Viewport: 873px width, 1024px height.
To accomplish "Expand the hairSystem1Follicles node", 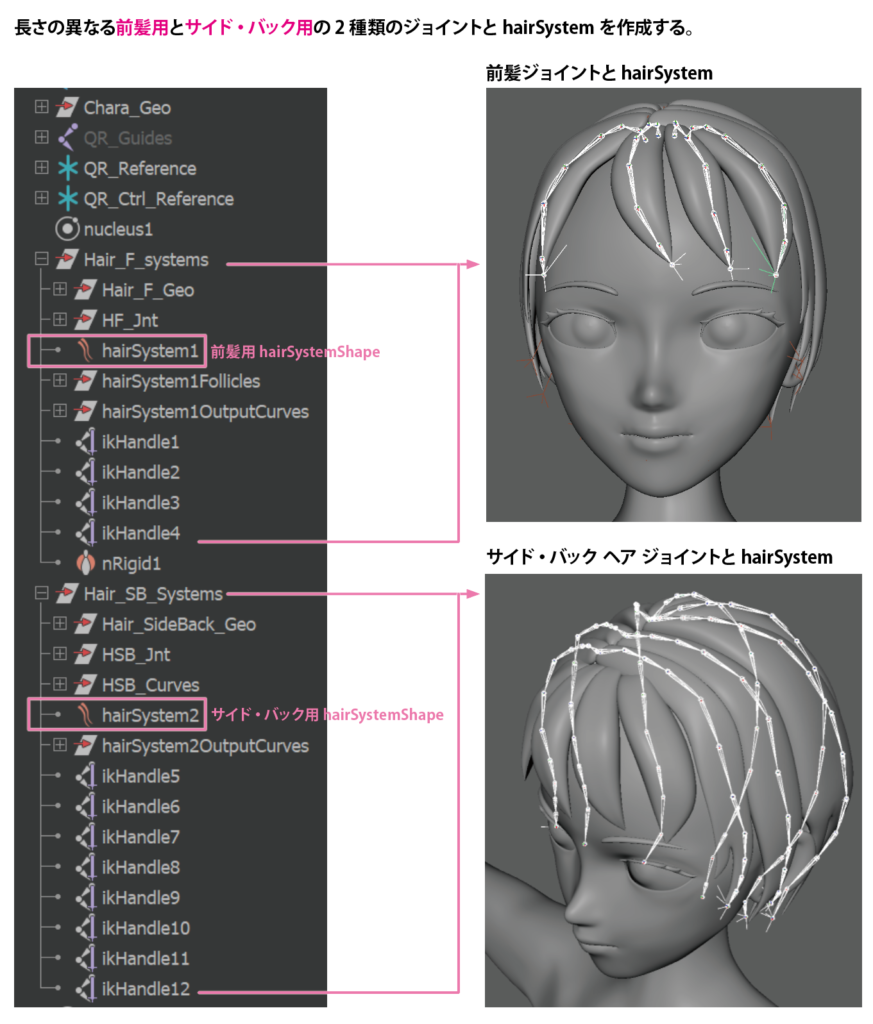I will point(60,381).
